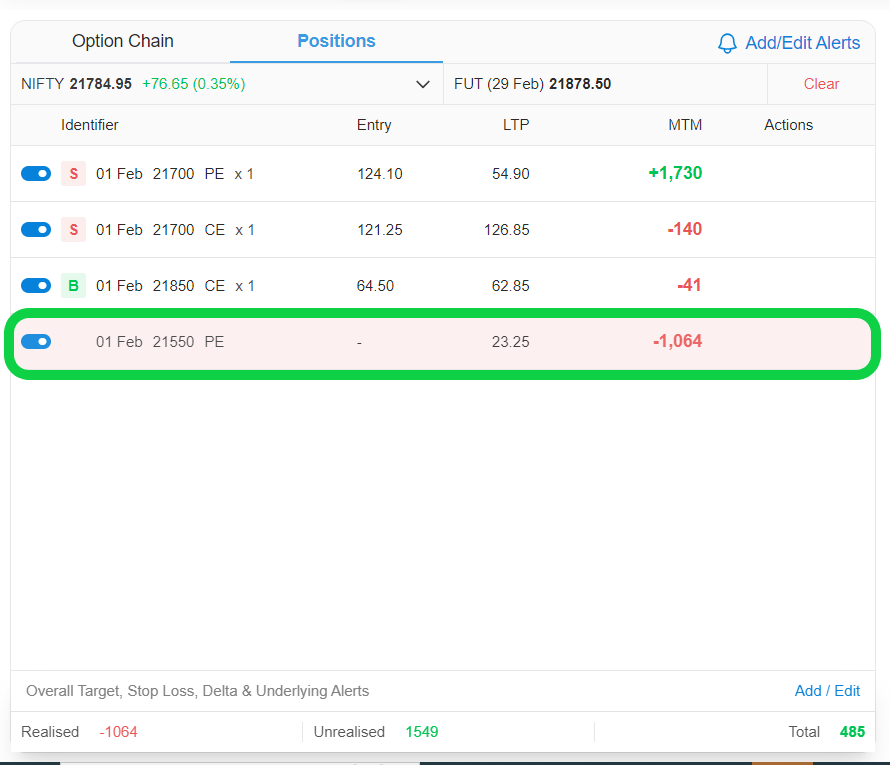Click entry price 121.25
The image size is (890, 765).
pyautogui.click(x=380, y=230)
